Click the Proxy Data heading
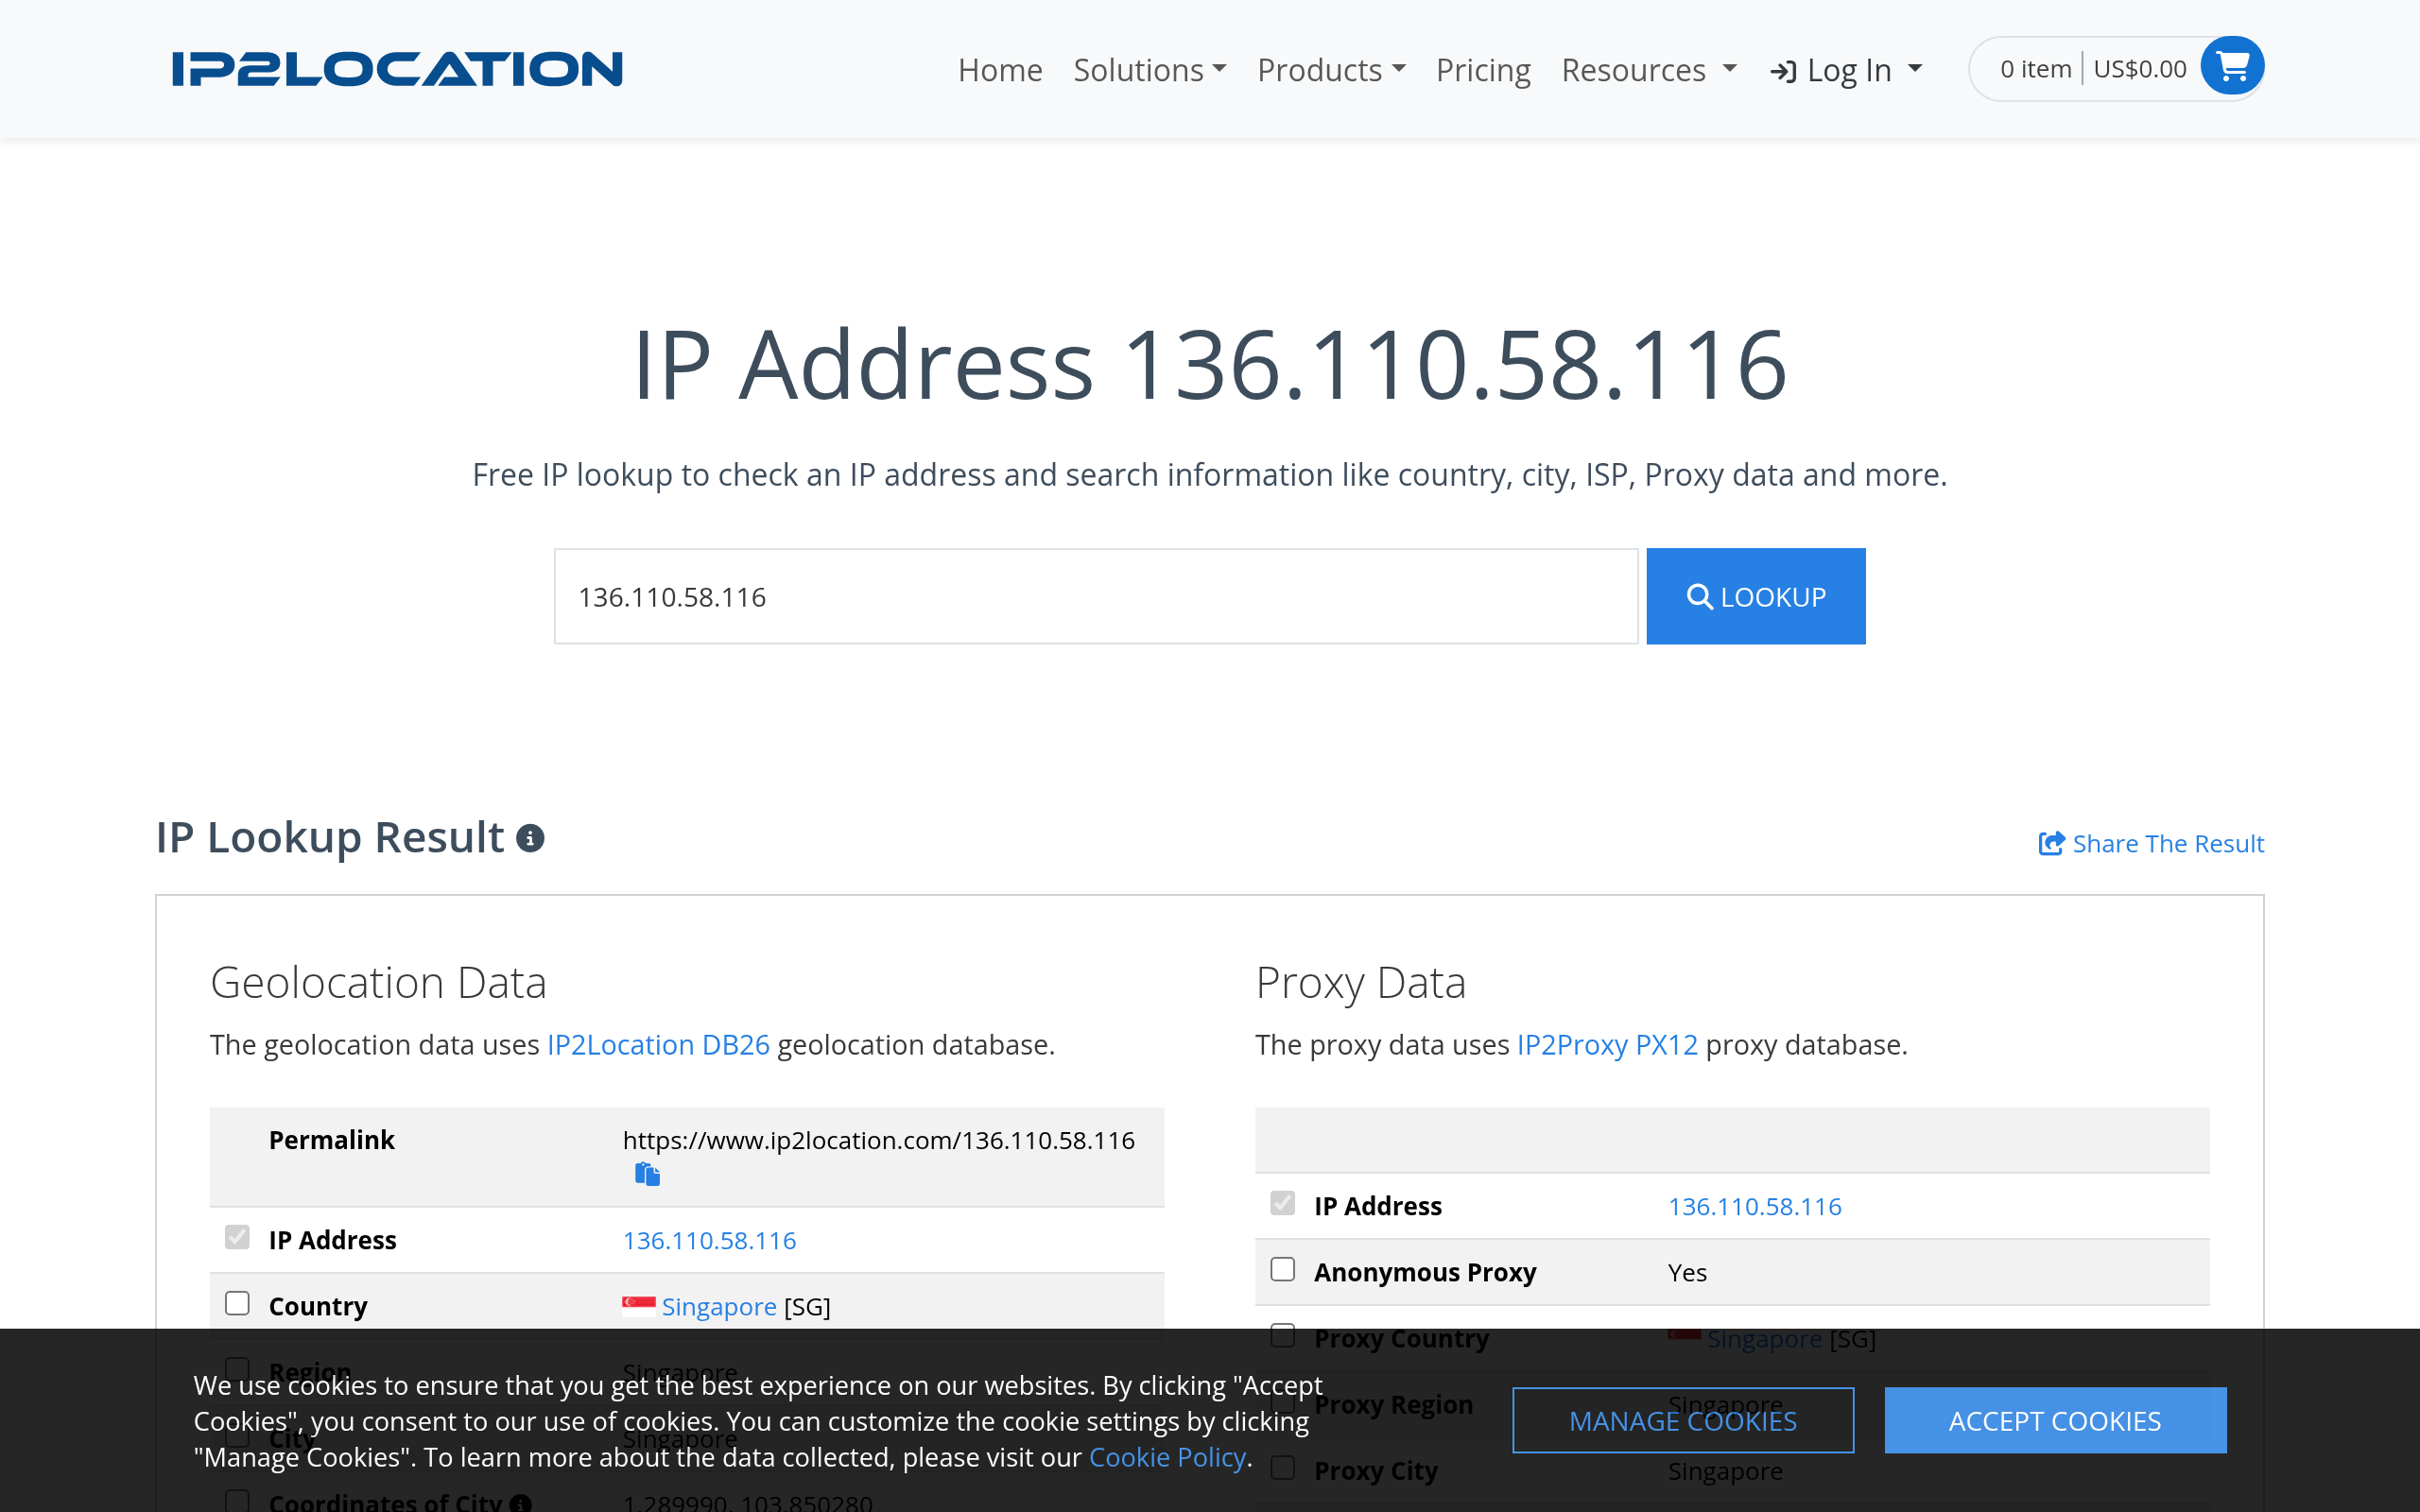This screenshot has width=2420, height=1512. coord(1360,982)
